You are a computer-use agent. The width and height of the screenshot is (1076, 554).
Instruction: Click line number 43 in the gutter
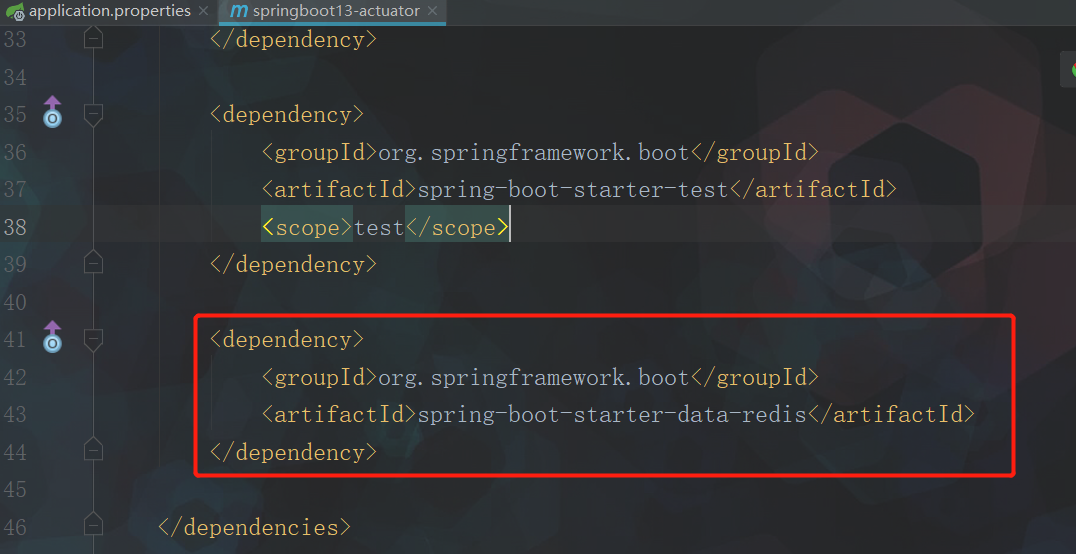[15, 415]
